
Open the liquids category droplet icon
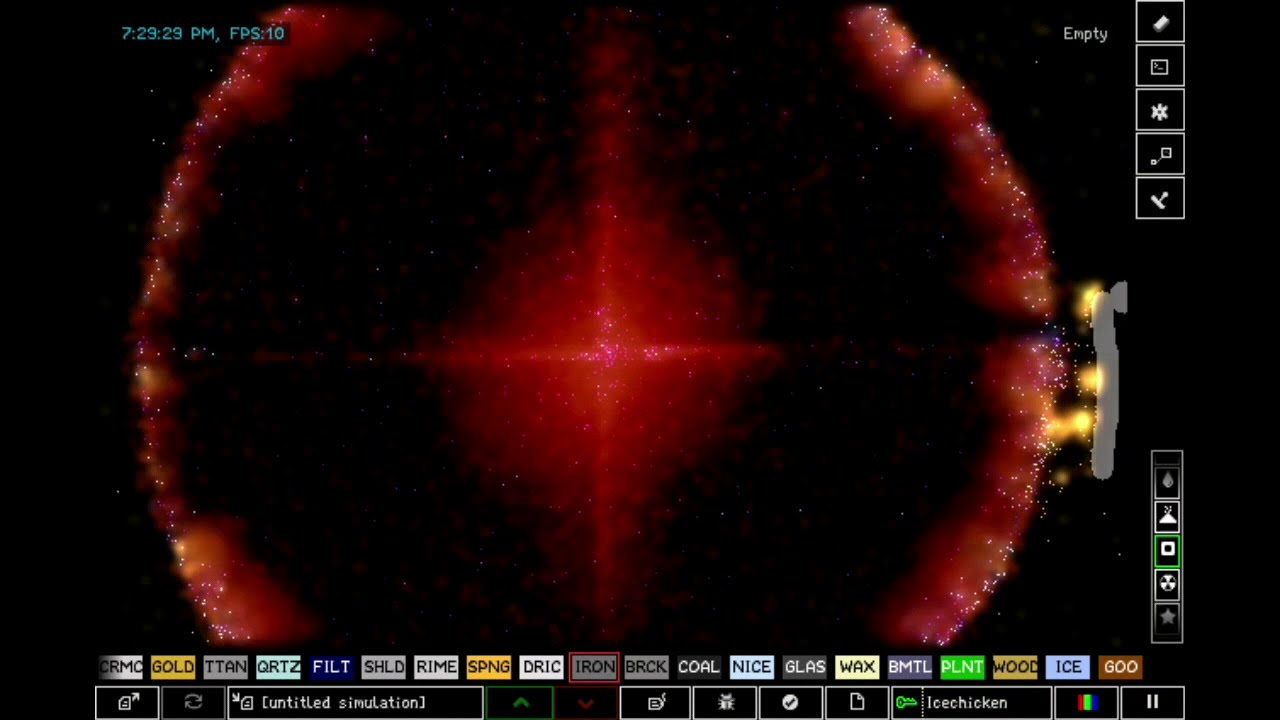point(1167,481)
